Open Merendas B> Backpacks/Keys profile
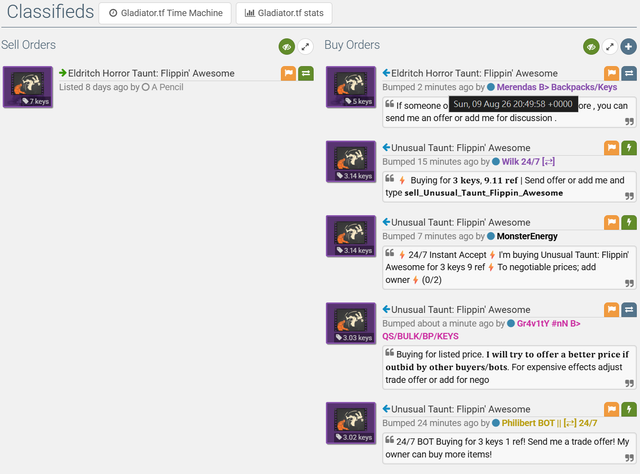640x474 pixels. 557,87
